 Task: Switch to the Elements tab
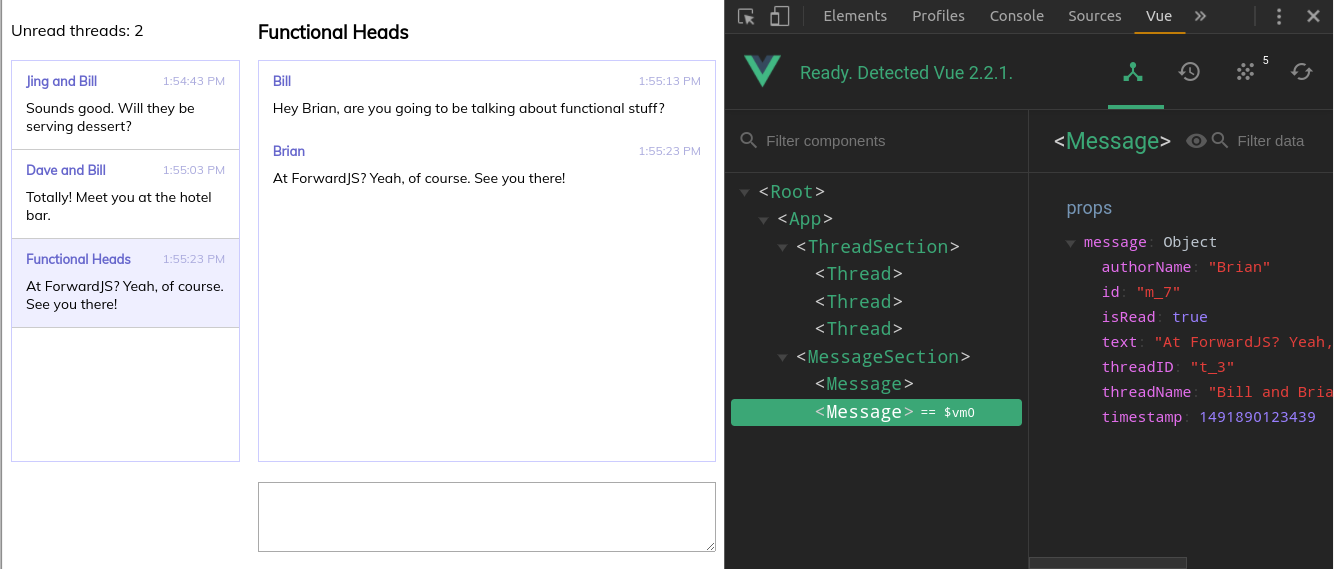click(x=855, y=16)
